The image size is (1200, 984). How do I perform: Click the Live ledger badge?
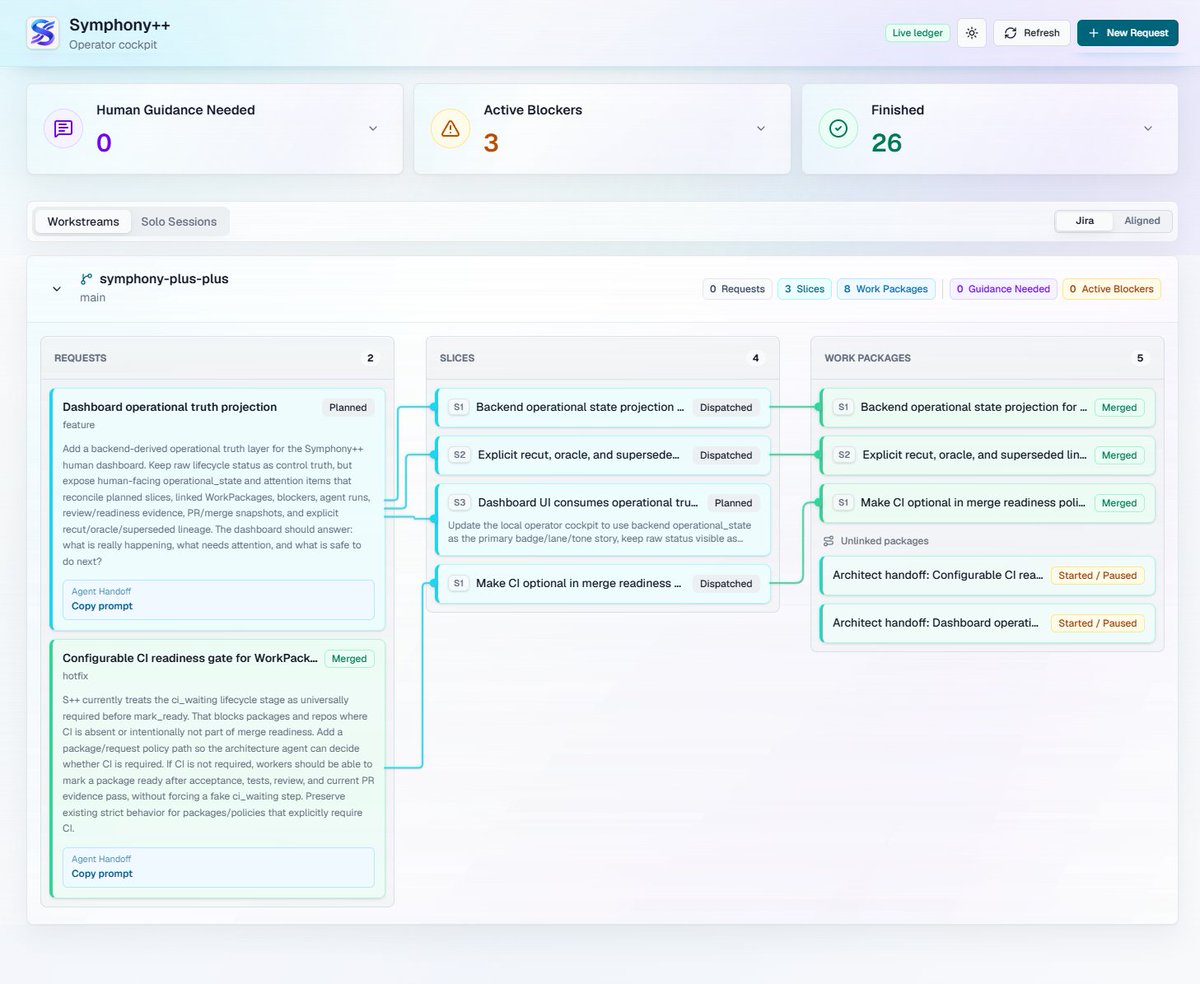point(917,33)
